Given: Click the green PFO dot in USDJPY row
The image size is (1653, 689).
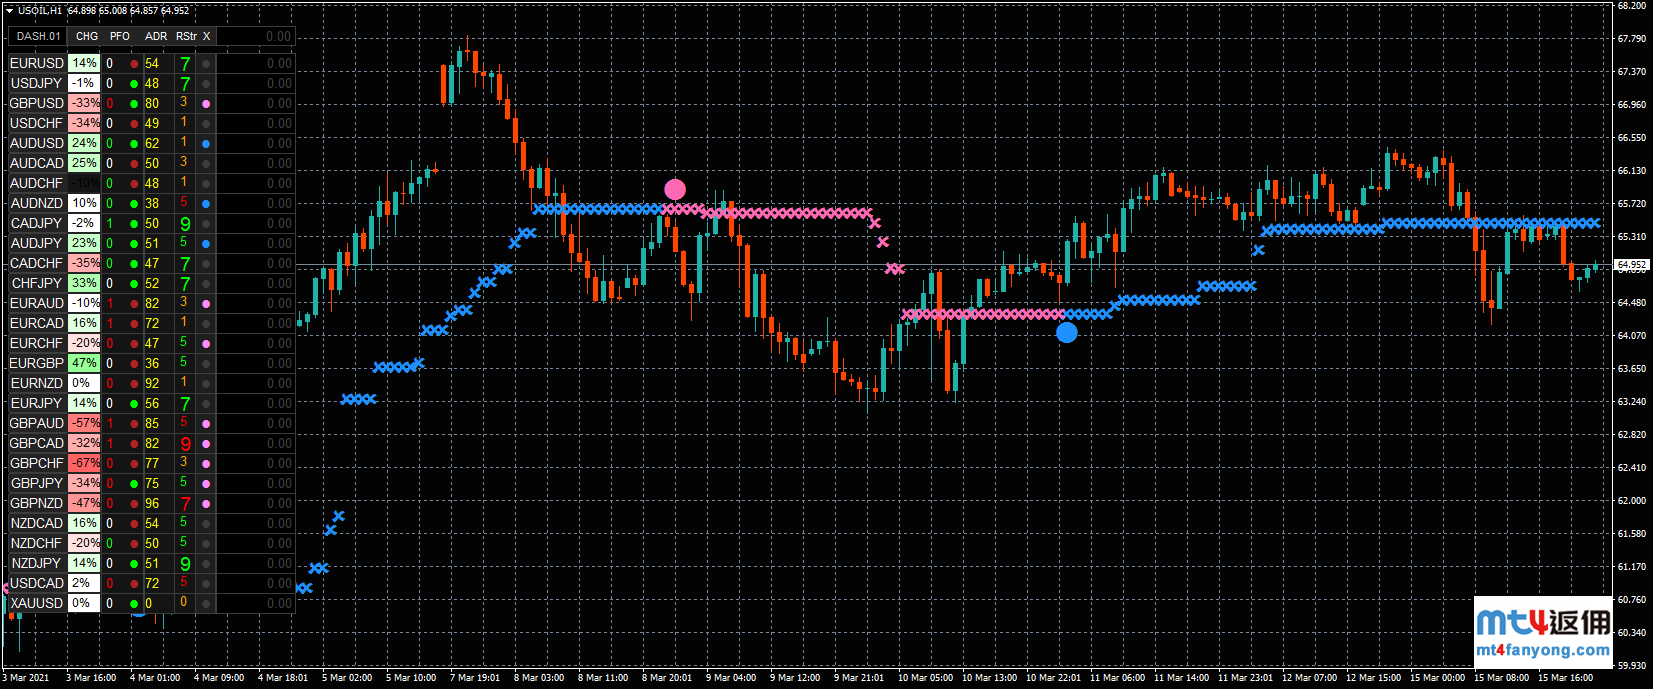Looking at the screenshot, I should click(134, 83).
